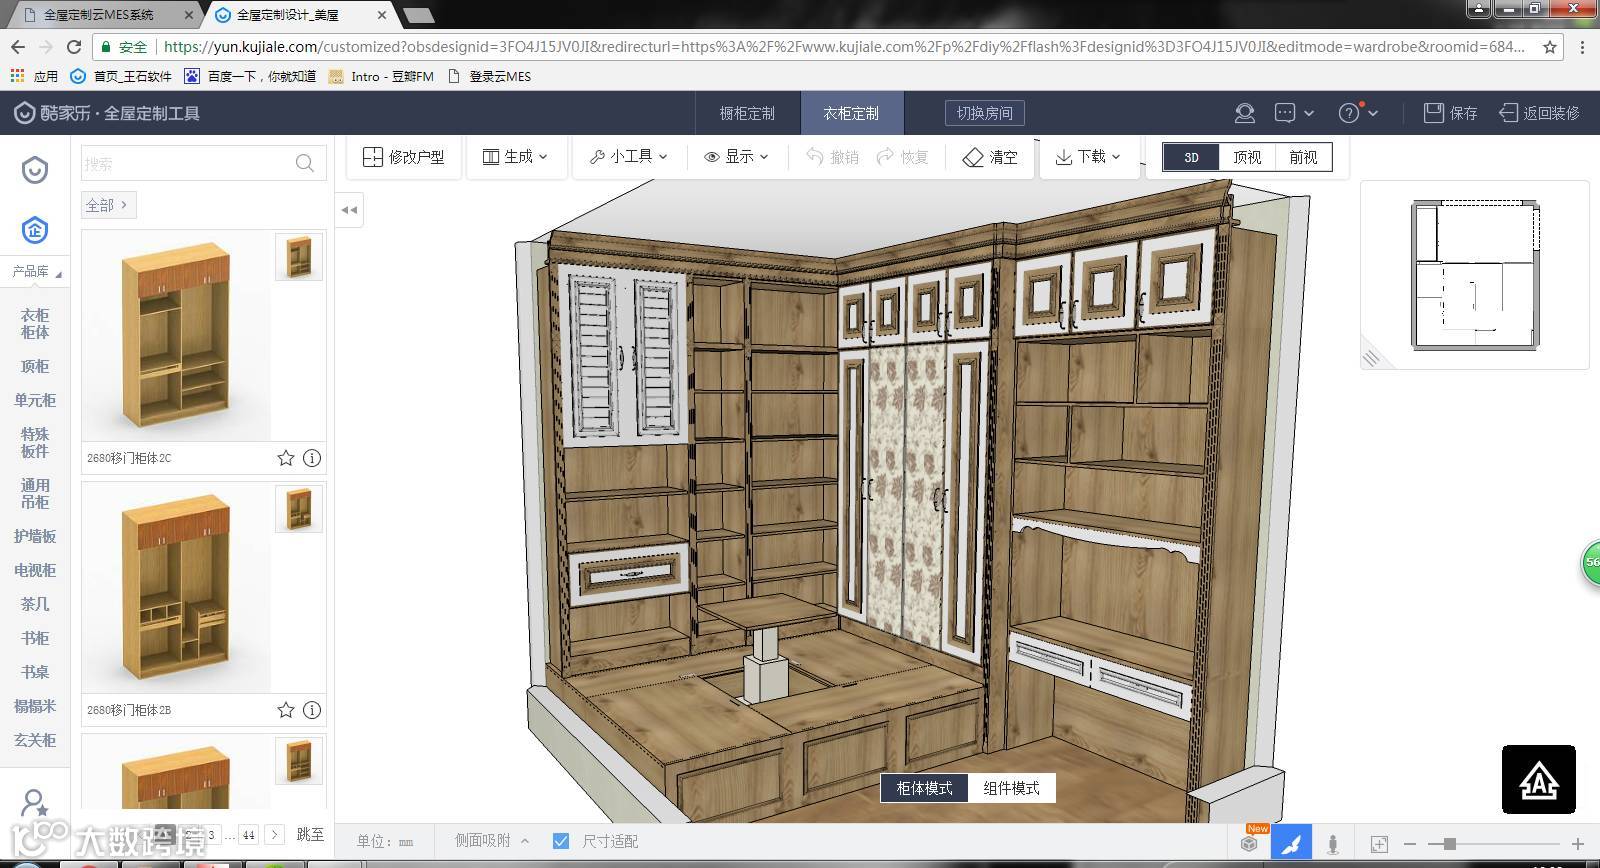Select the bird's-eye fly view mode
This screenshot has width=1600, height=868.
pos(1291,843)
